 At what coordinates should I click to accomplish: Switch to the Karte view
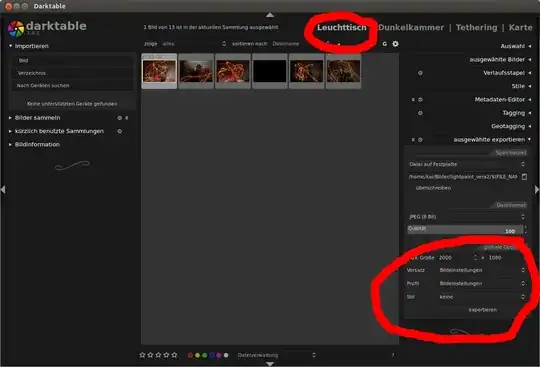coord(520,28)
